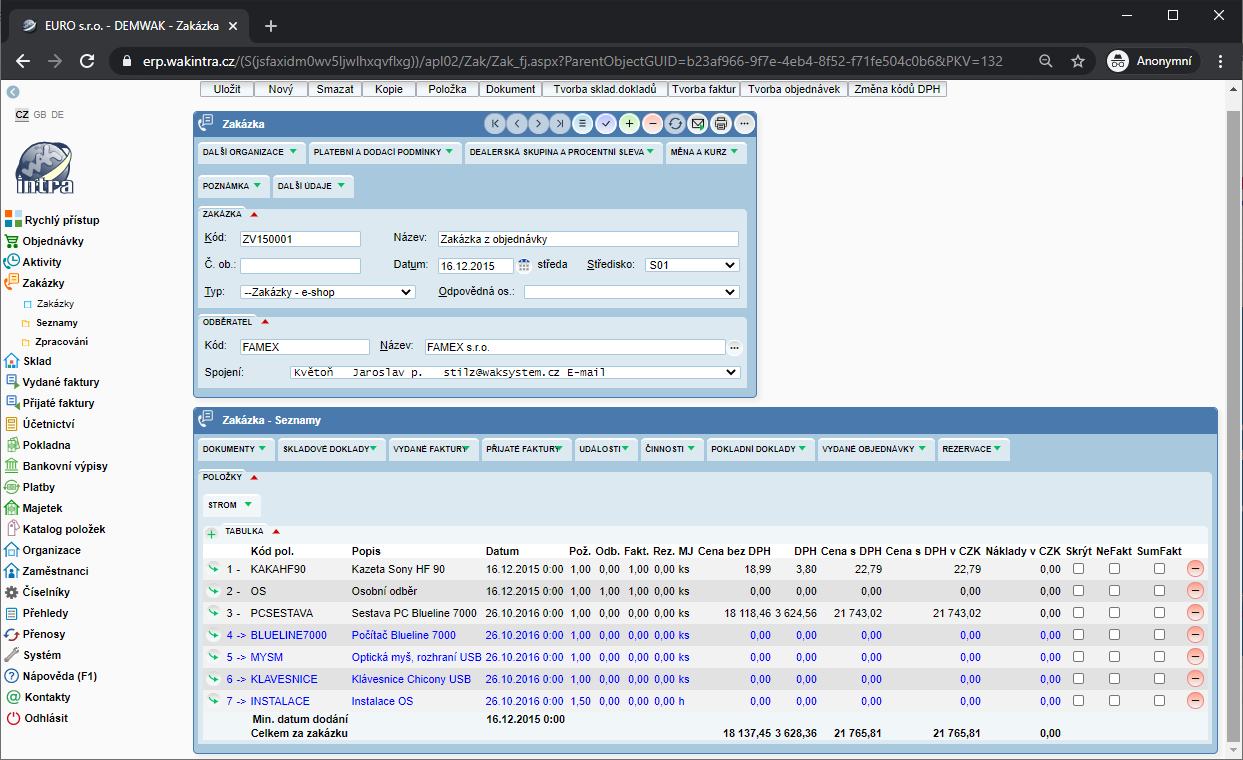Click the refresh icon in Zakázka toolbar
Screen dimensions: 1243x760
coord(675,124)
